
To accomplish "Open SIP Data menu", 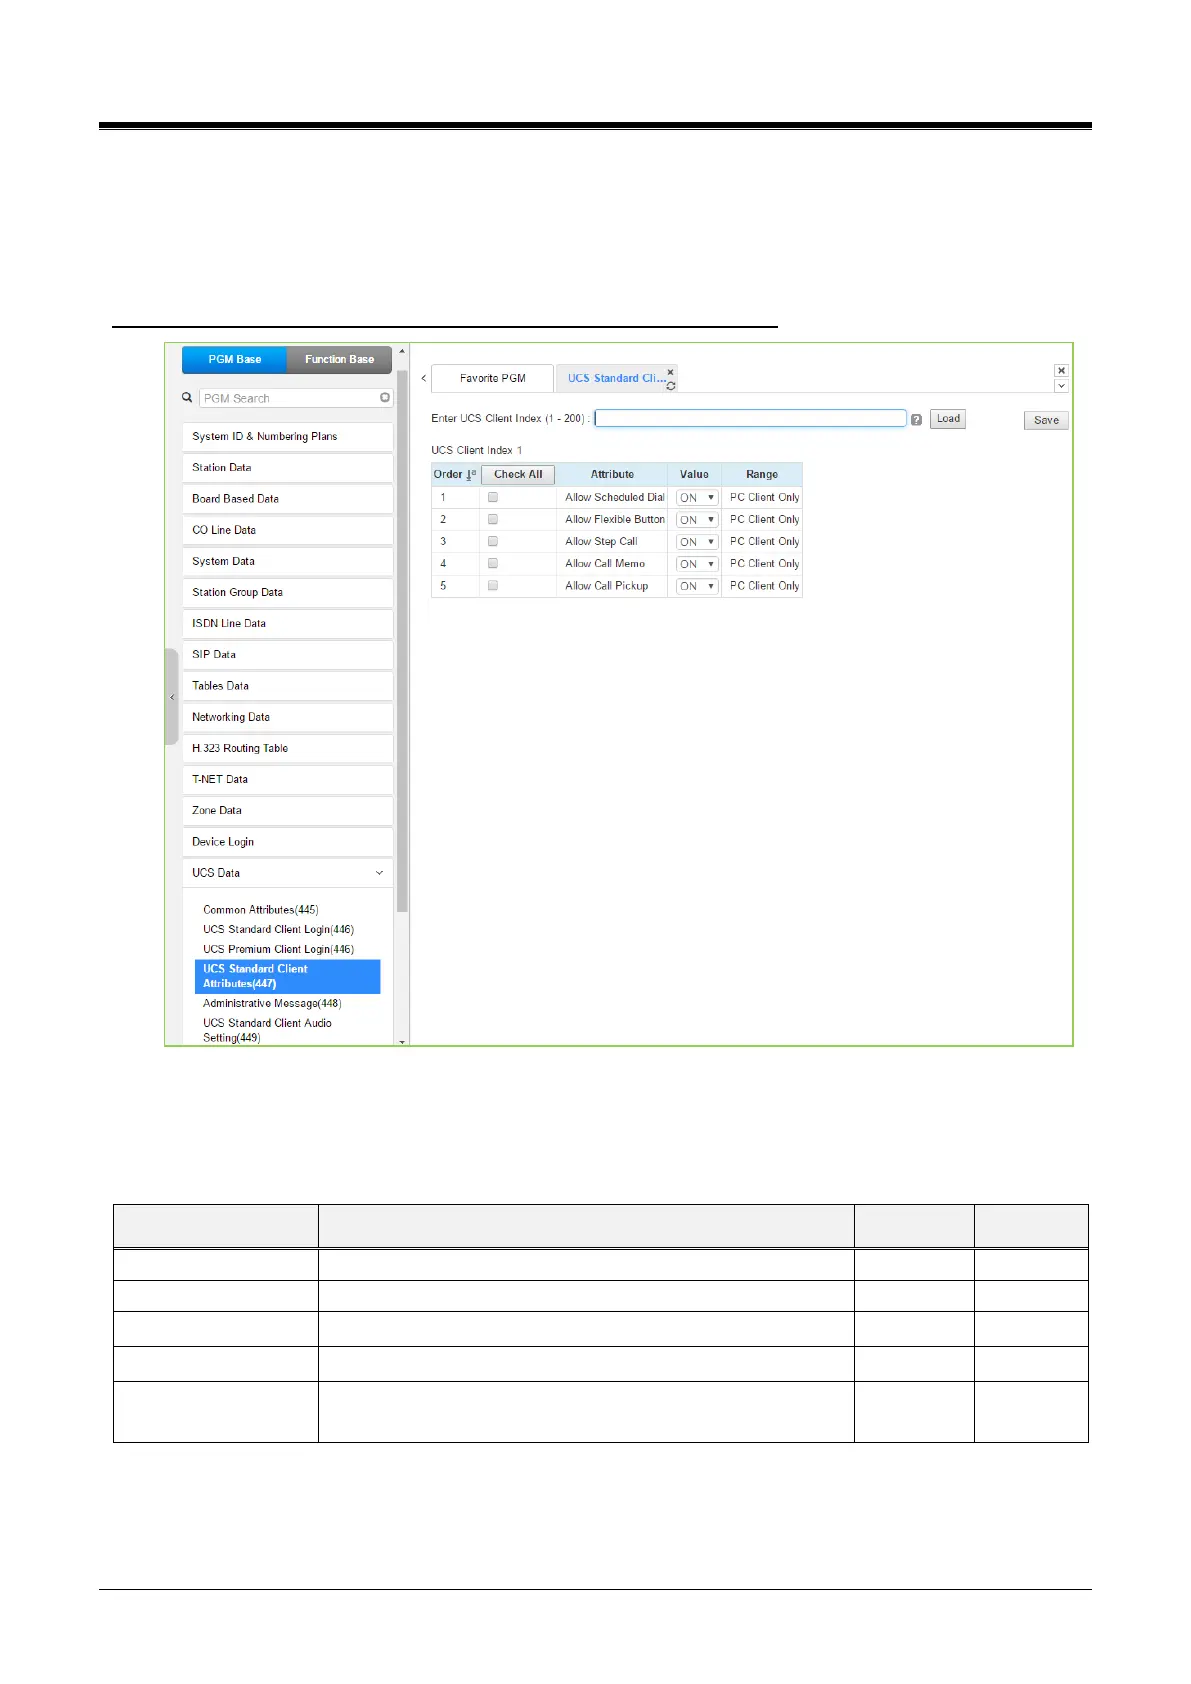I will [287, 654].
